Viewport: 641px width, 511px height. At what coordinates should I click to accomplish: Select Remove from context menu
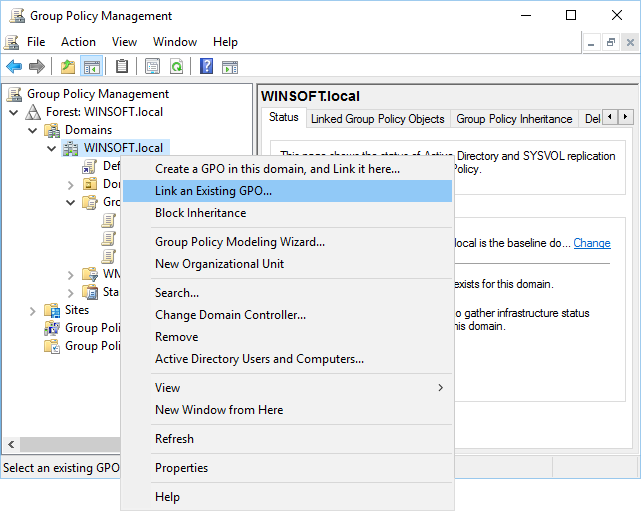tap(287, 337)
